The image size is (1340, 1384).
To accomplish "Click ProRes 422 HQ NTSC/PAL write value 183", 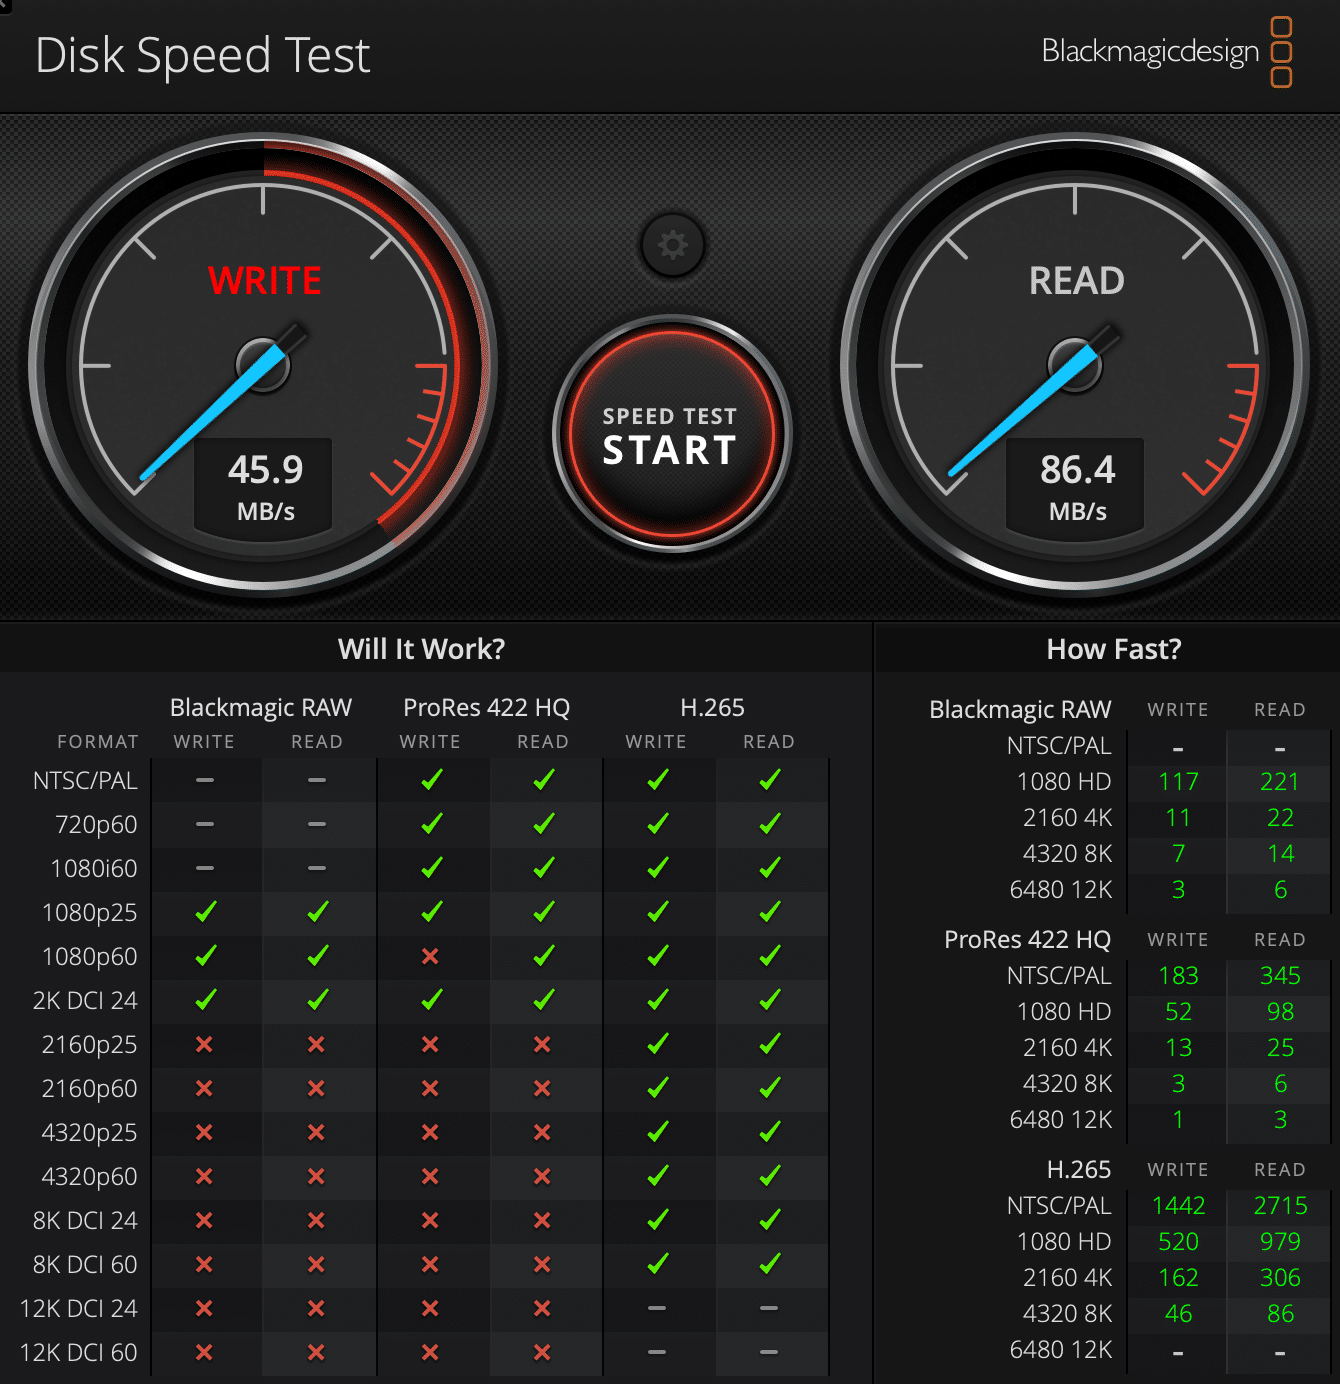I will (1178, 975).
